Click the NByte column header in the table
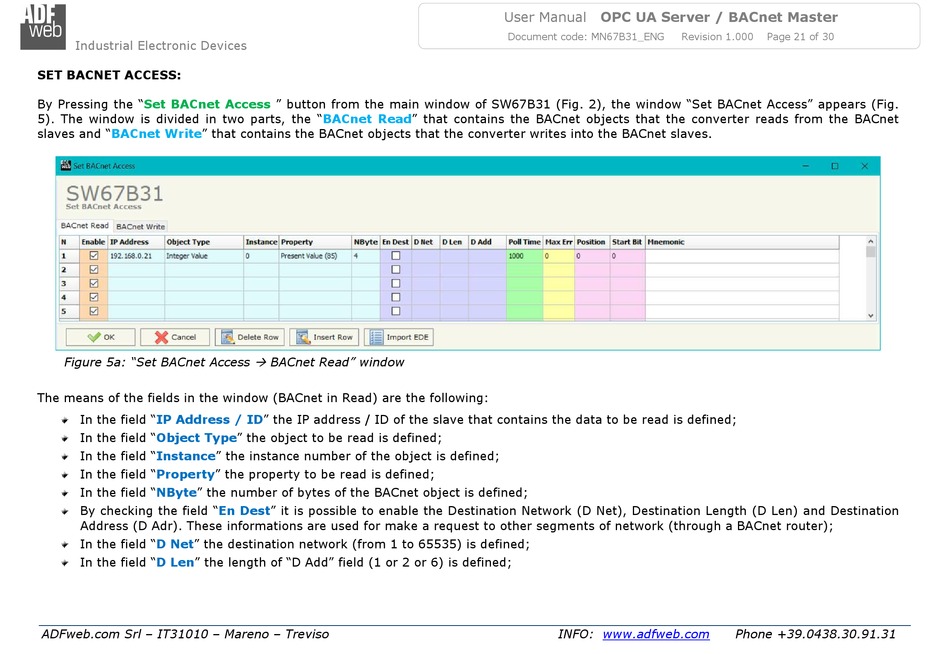The image size is (950, 654). coord(366,242)
